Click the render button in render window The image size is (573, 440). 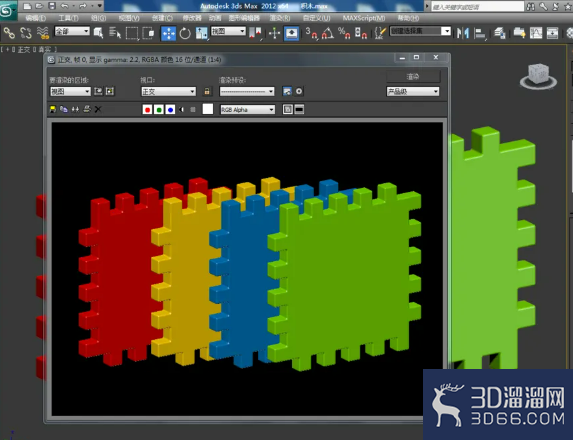[413, 77]
